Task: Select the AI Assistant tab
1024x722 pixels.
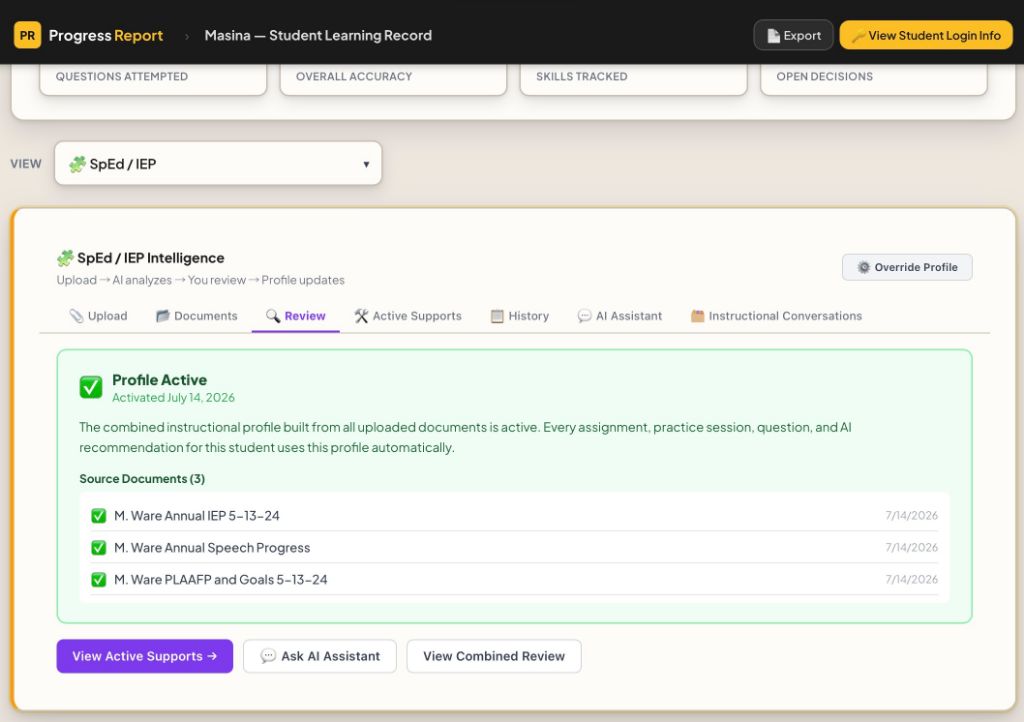Action: 620,316
